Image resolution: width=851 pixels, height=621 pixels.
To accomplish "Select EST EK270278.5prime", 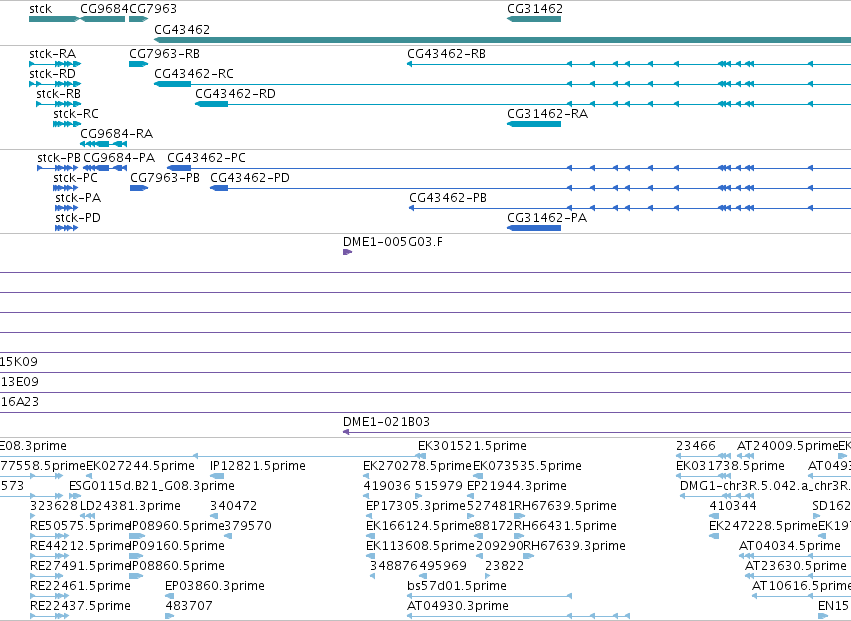I will pos(366,476).
